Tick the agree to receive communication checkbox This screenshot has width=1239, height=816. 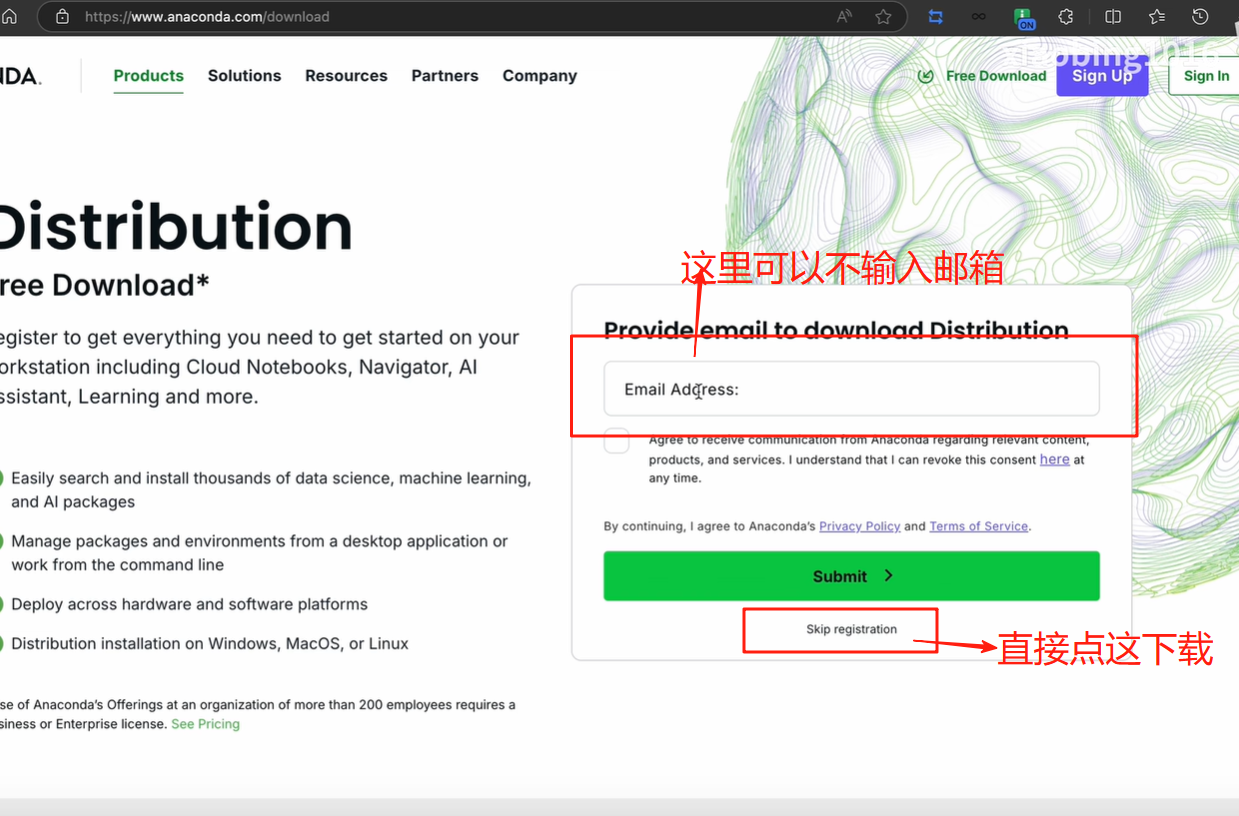click(617, 441)
